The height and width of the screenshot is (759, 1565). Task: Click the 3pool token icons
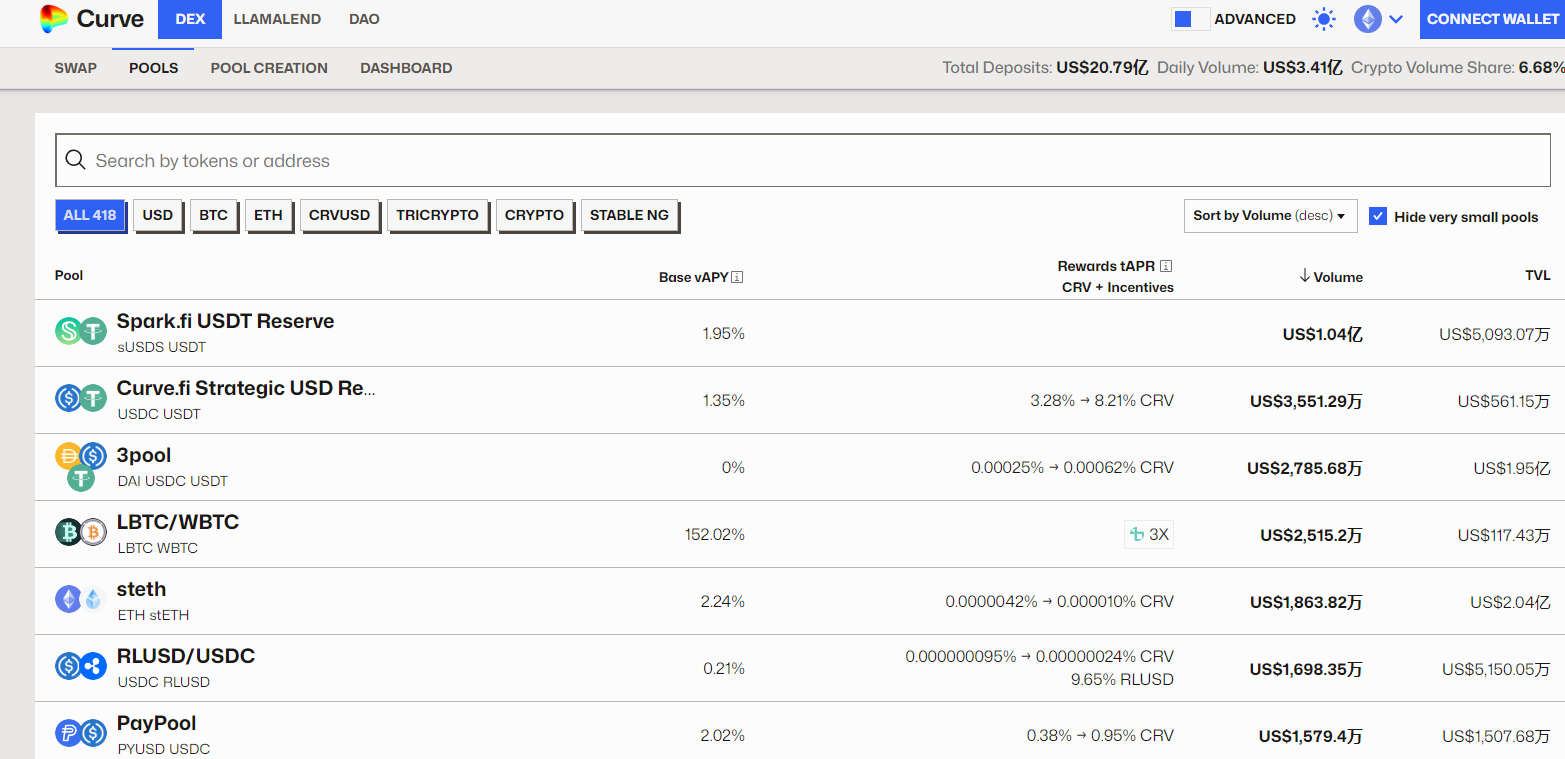[x=80, y=467]
